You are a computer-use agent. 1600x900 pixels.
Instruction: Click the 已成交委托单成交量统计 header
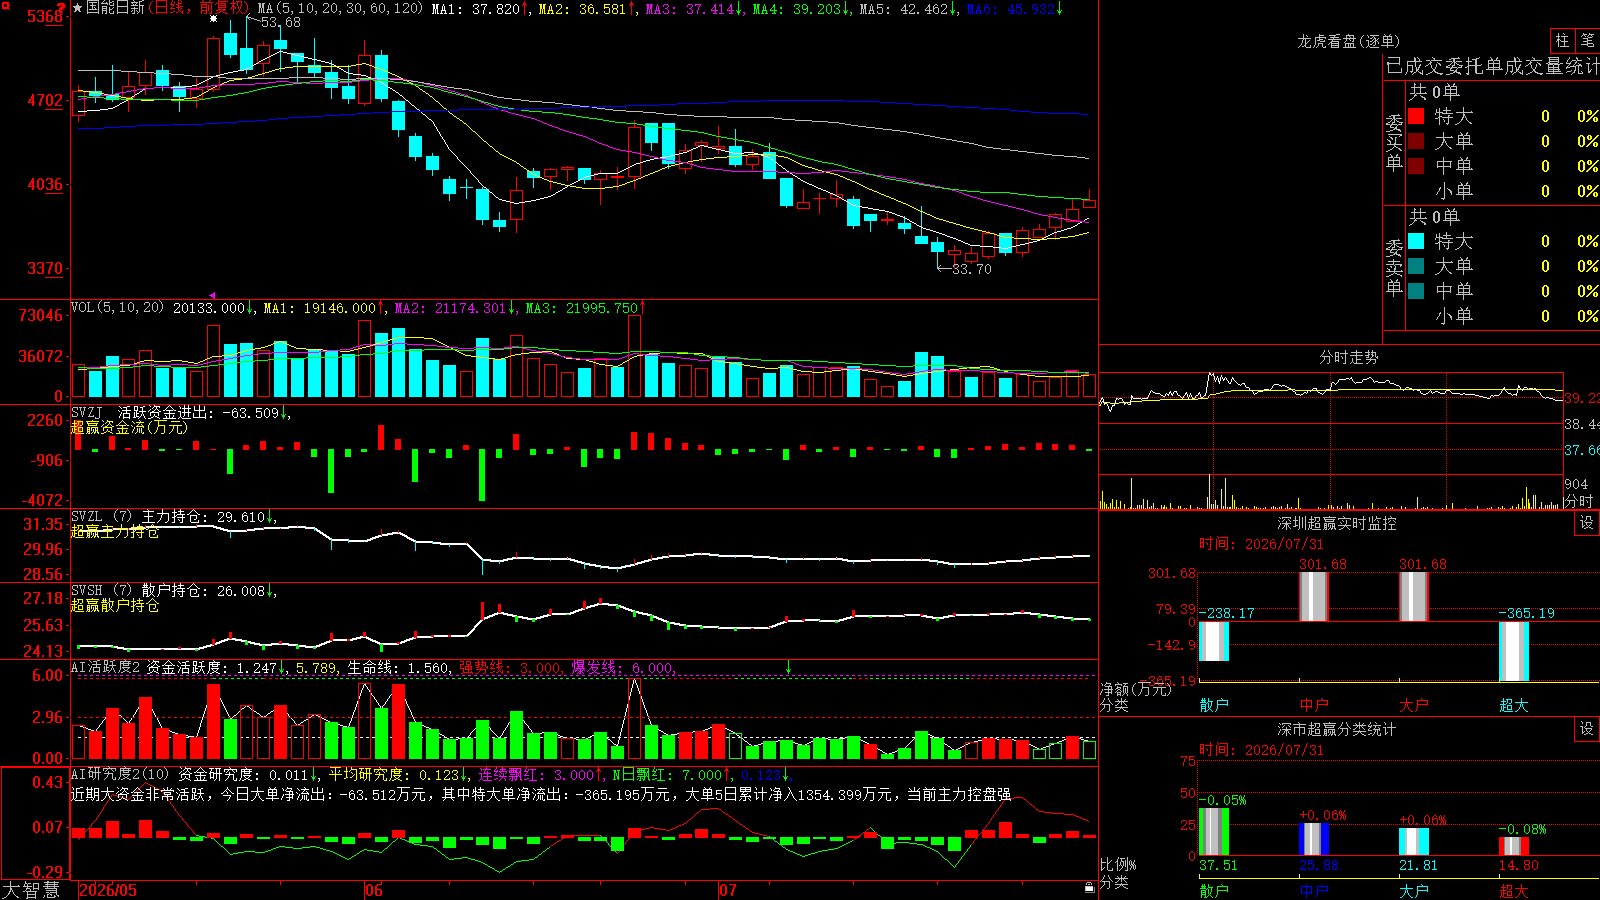point(1493,66)
